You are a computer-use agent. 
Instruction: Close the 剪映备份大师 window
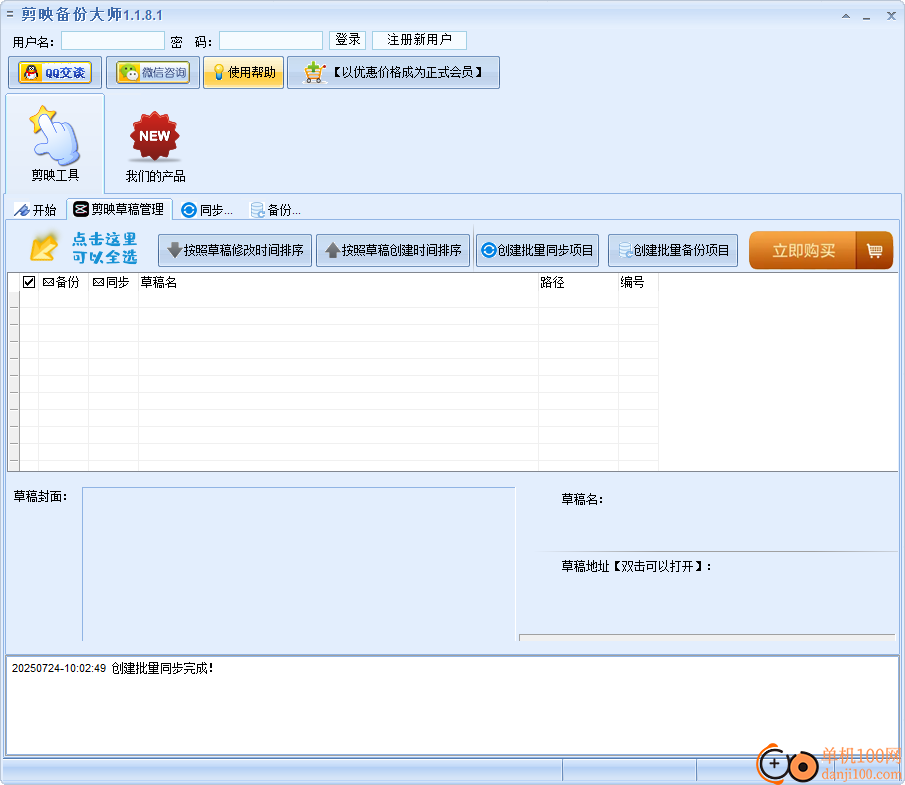point(891,16)
